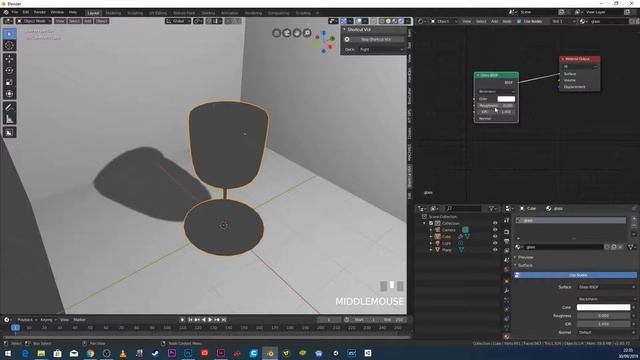Click the white Color swatch in properties

[603, 307]
